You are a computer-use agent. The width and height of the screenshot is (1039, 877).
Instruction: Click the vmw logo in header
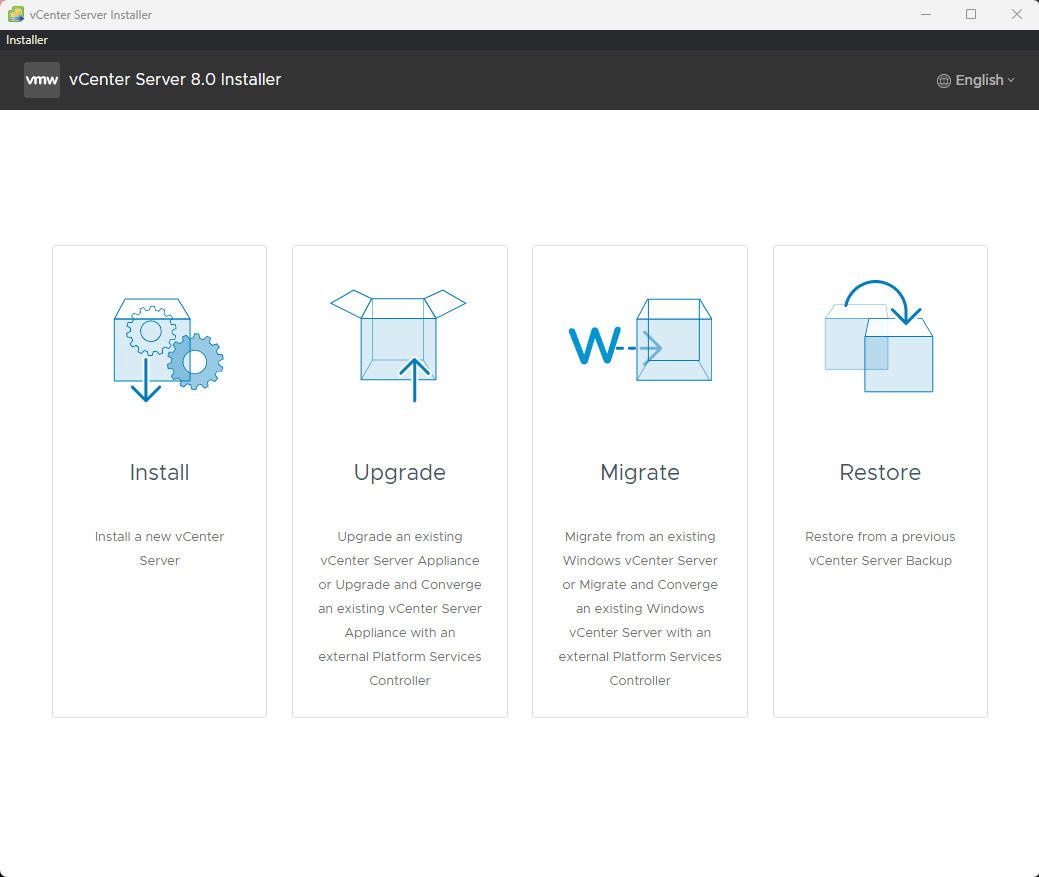[x=42, y=80]
